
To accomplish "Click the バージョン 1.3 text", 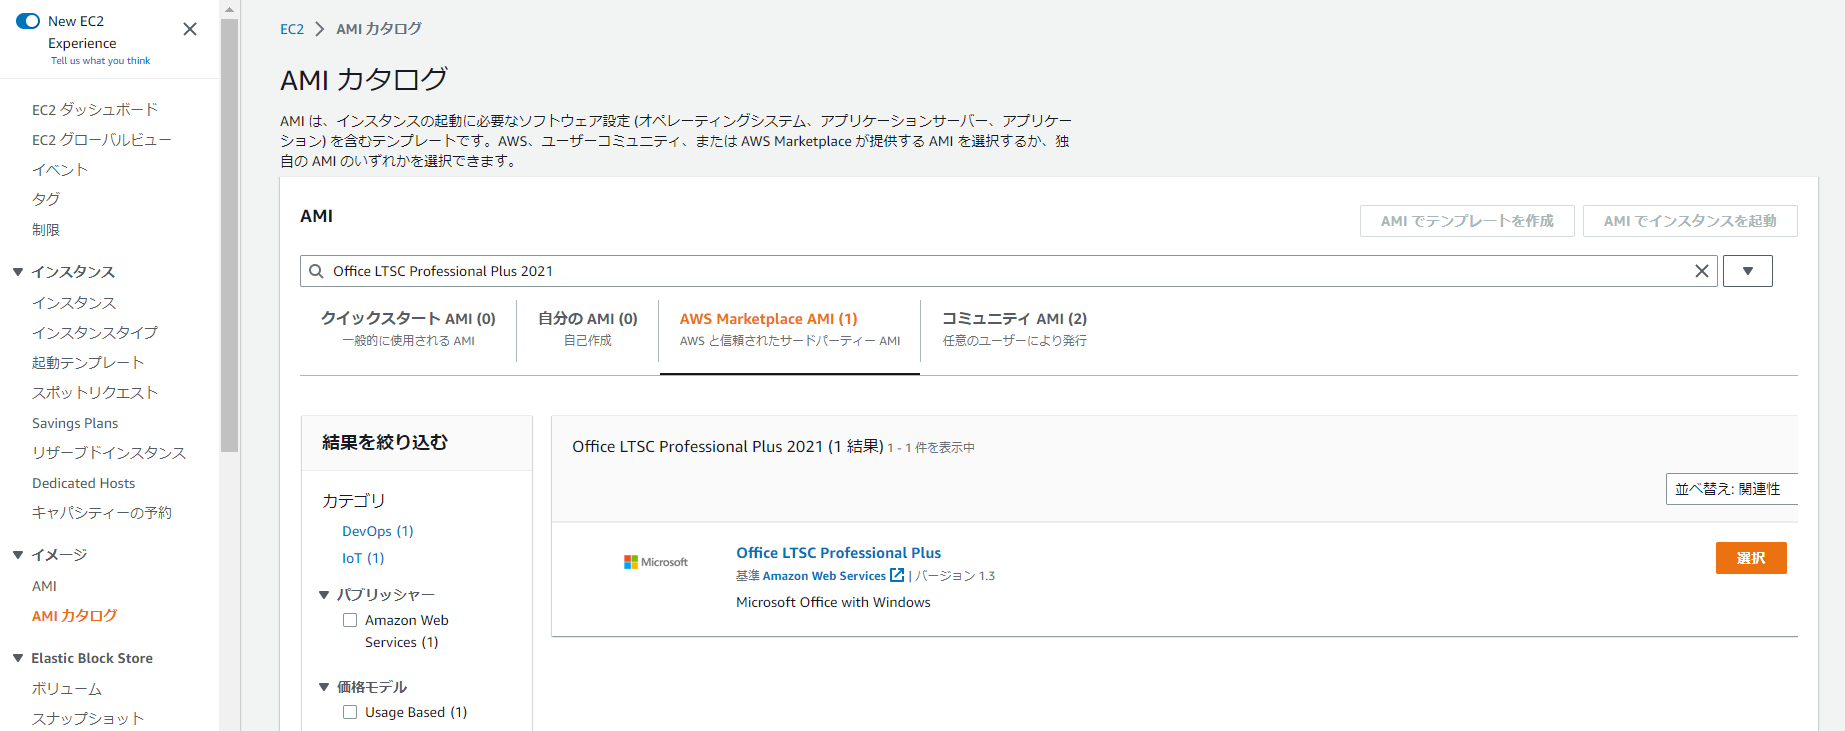I will click(955, 576).
